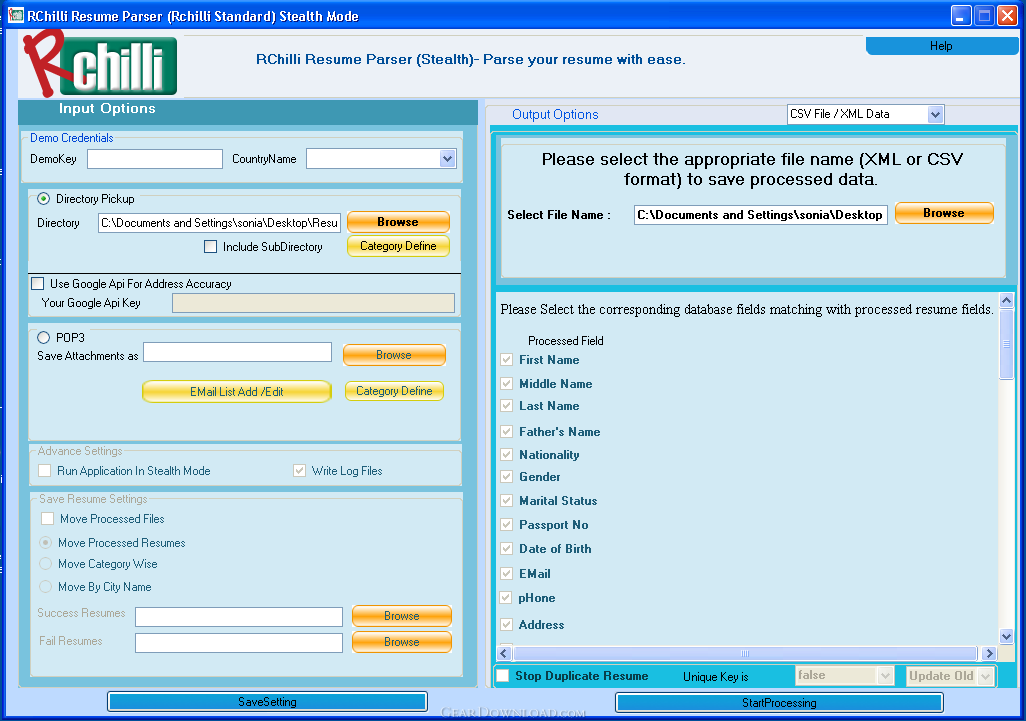Open the CSV File / XML Data dropdown

(x=866, y=114)
